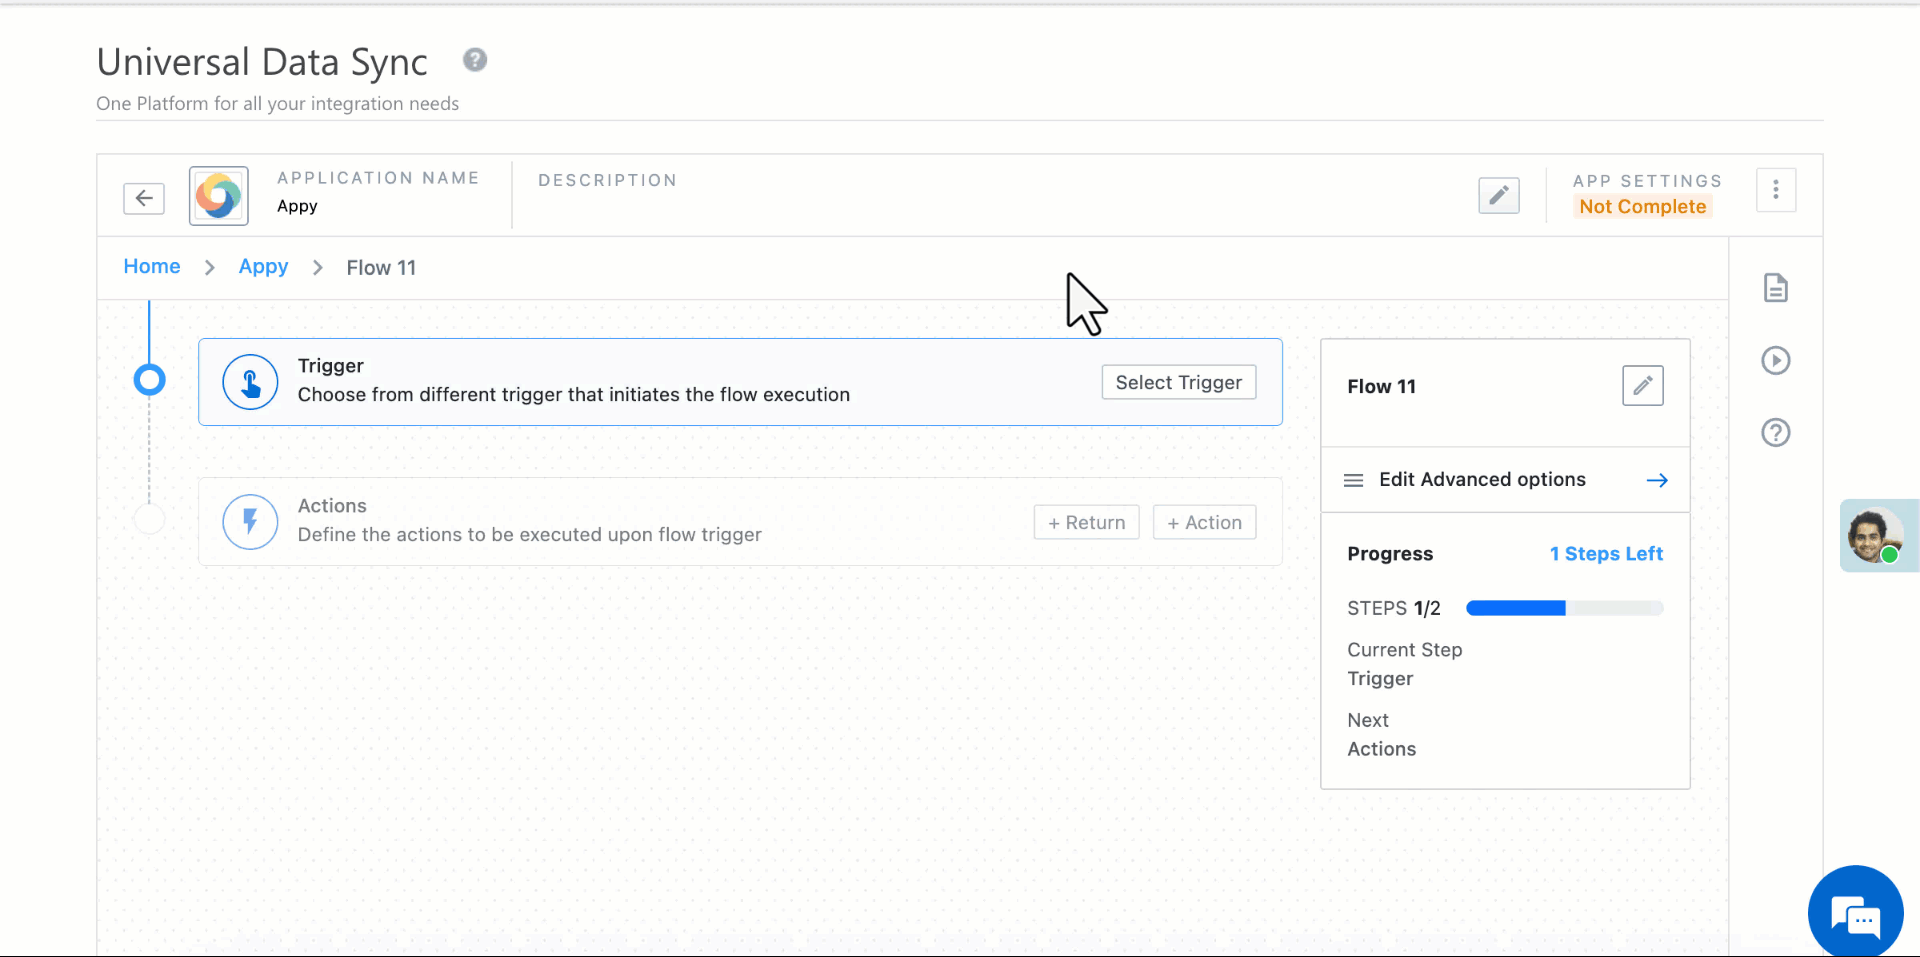Select the Trigger step icon
The image size is (1920, 957).
(249, 381)
